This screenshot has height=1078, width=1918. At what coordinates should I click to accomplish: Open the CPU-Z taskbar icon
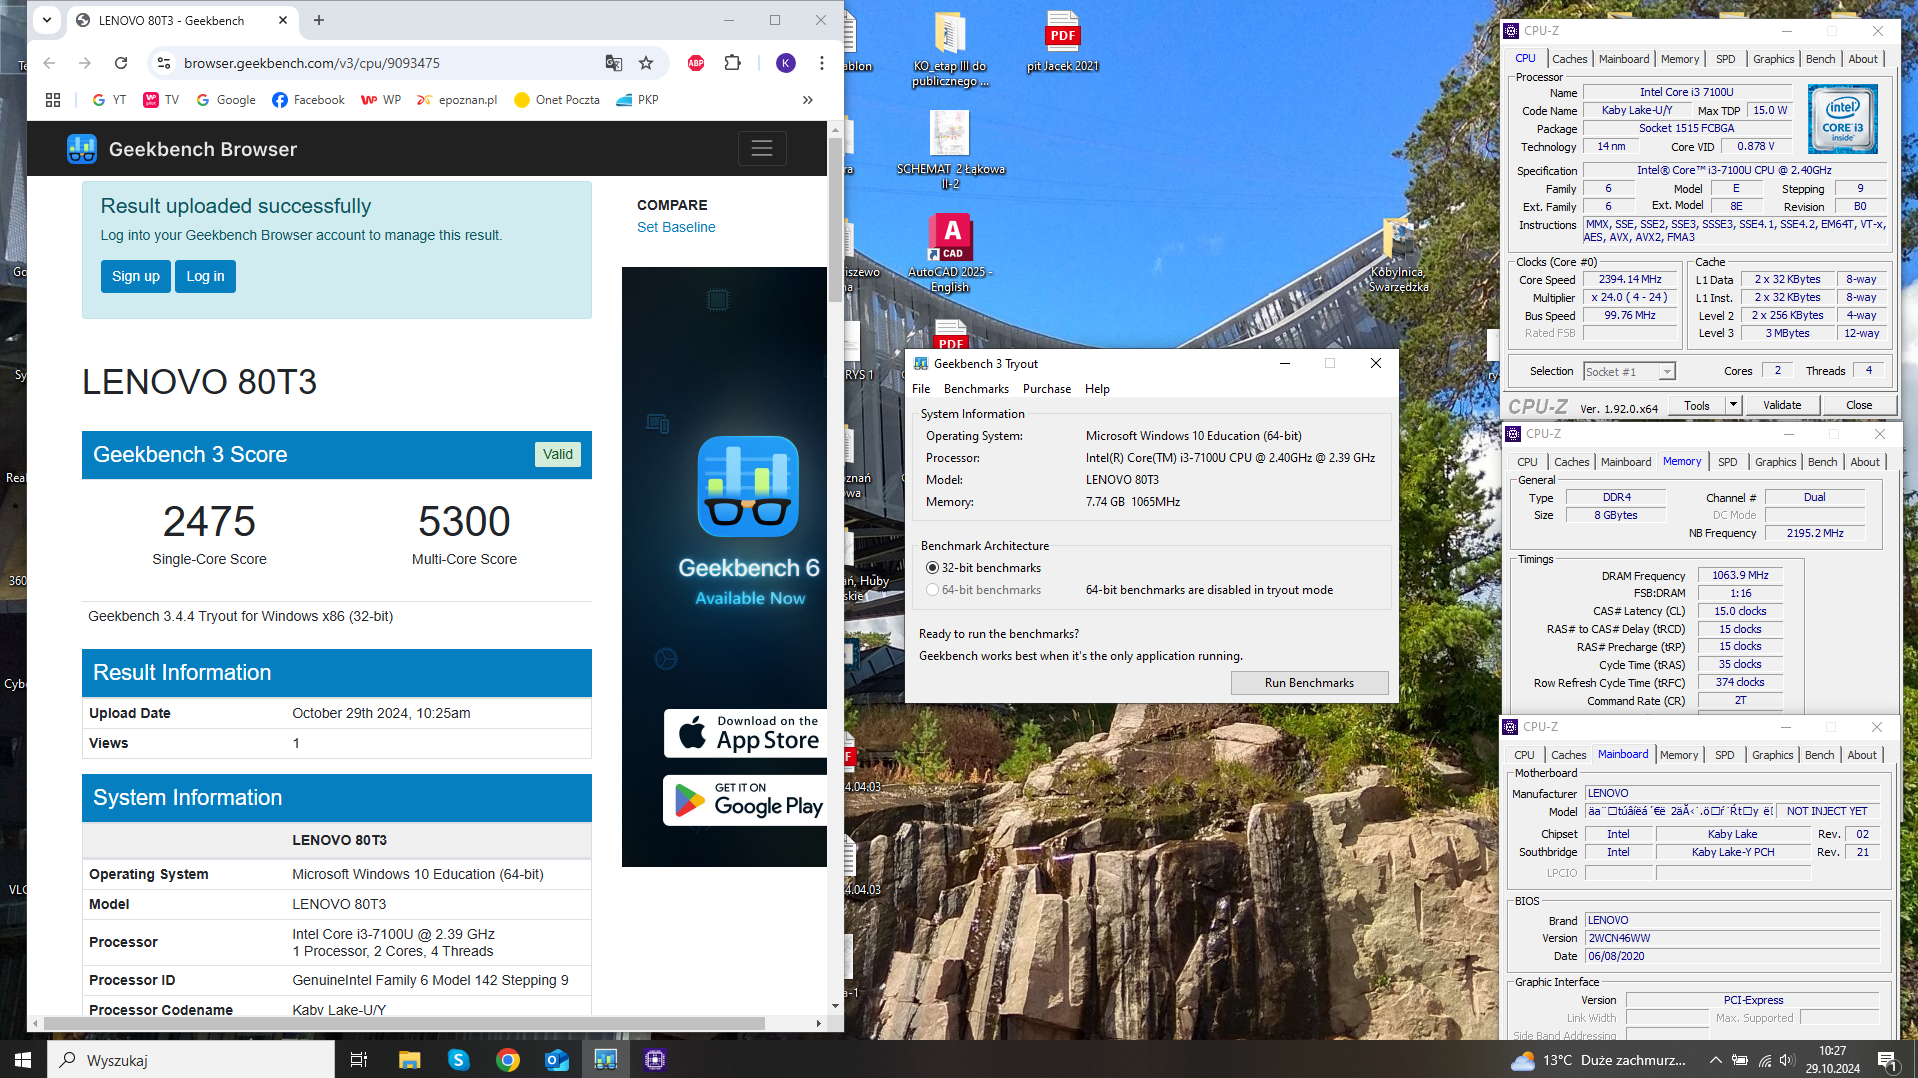coord(655,1060)
